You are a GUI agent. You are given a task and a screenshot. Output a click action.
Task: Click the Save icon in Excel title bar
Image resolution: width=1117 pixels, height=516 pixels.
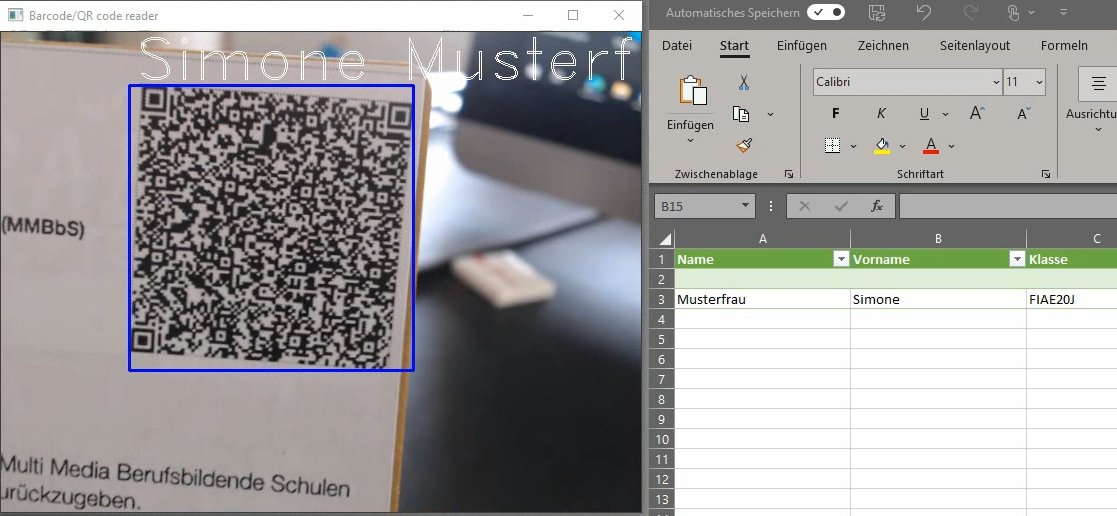tap(877, 12)
